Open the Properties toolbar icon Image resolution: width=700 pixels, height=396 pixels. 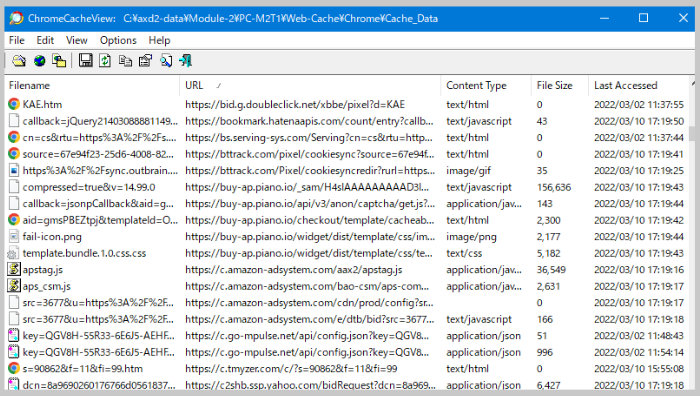click(x=145, y=61)
